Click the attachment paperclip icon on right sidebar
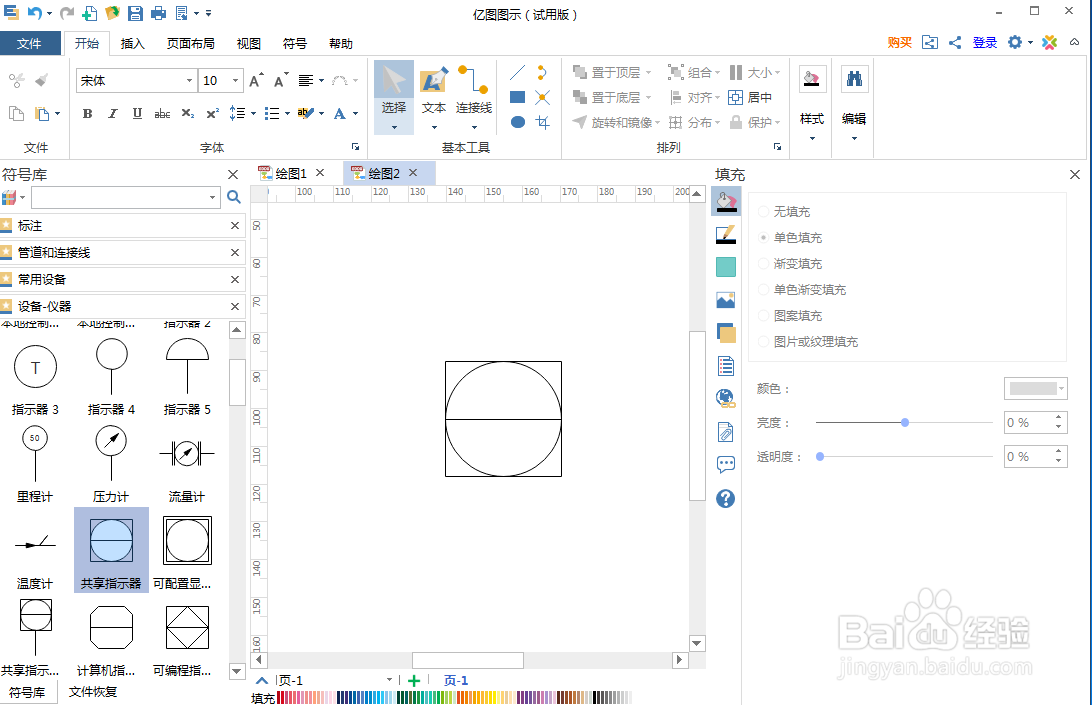The height and width of the screenshot is (705, 1092). click(x=725, y=430)
